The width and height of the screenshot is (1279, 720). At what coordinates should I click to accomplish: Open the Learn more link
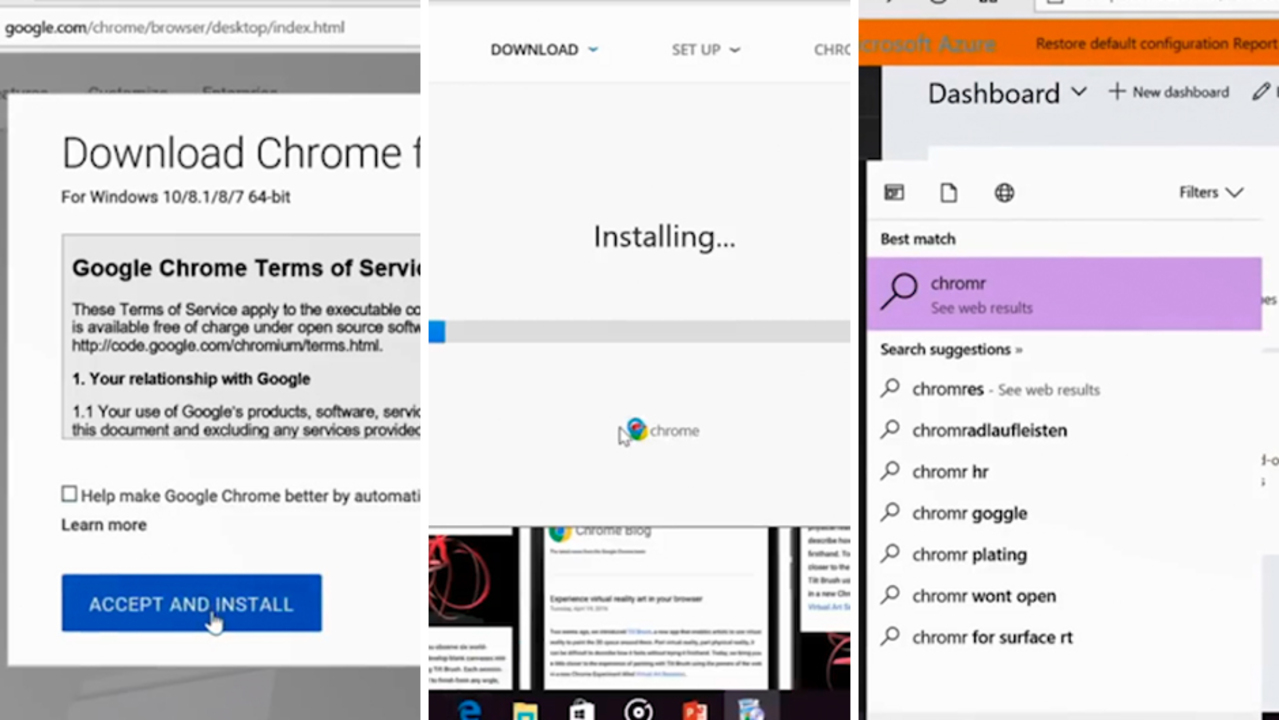coord(103,525)
